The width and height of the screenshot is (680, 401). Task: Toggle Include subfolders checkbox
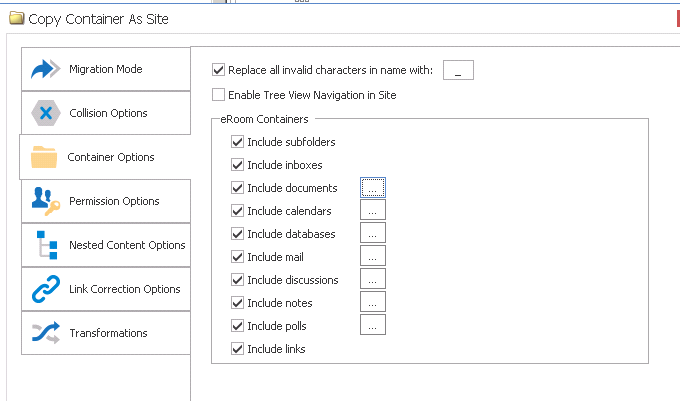point(237,142)
